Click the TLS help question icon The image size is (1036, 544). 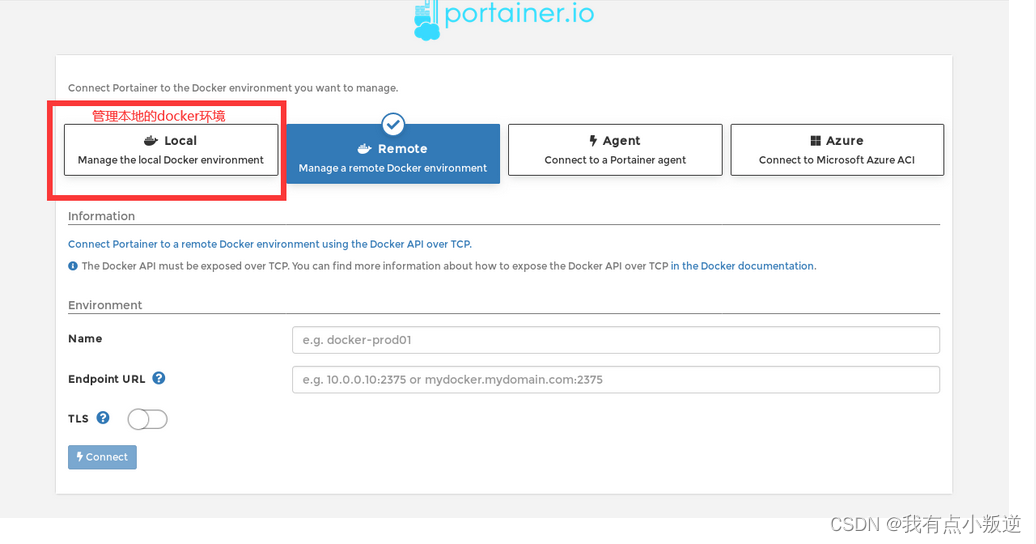point(103,418)
